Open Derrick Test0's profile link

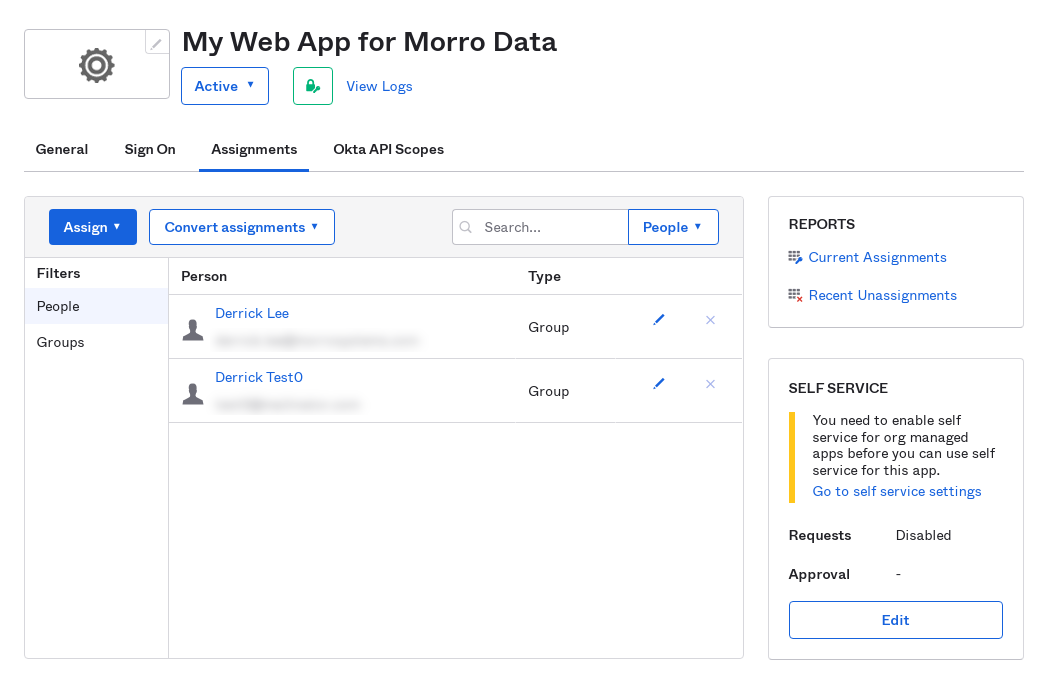[259, 377]
